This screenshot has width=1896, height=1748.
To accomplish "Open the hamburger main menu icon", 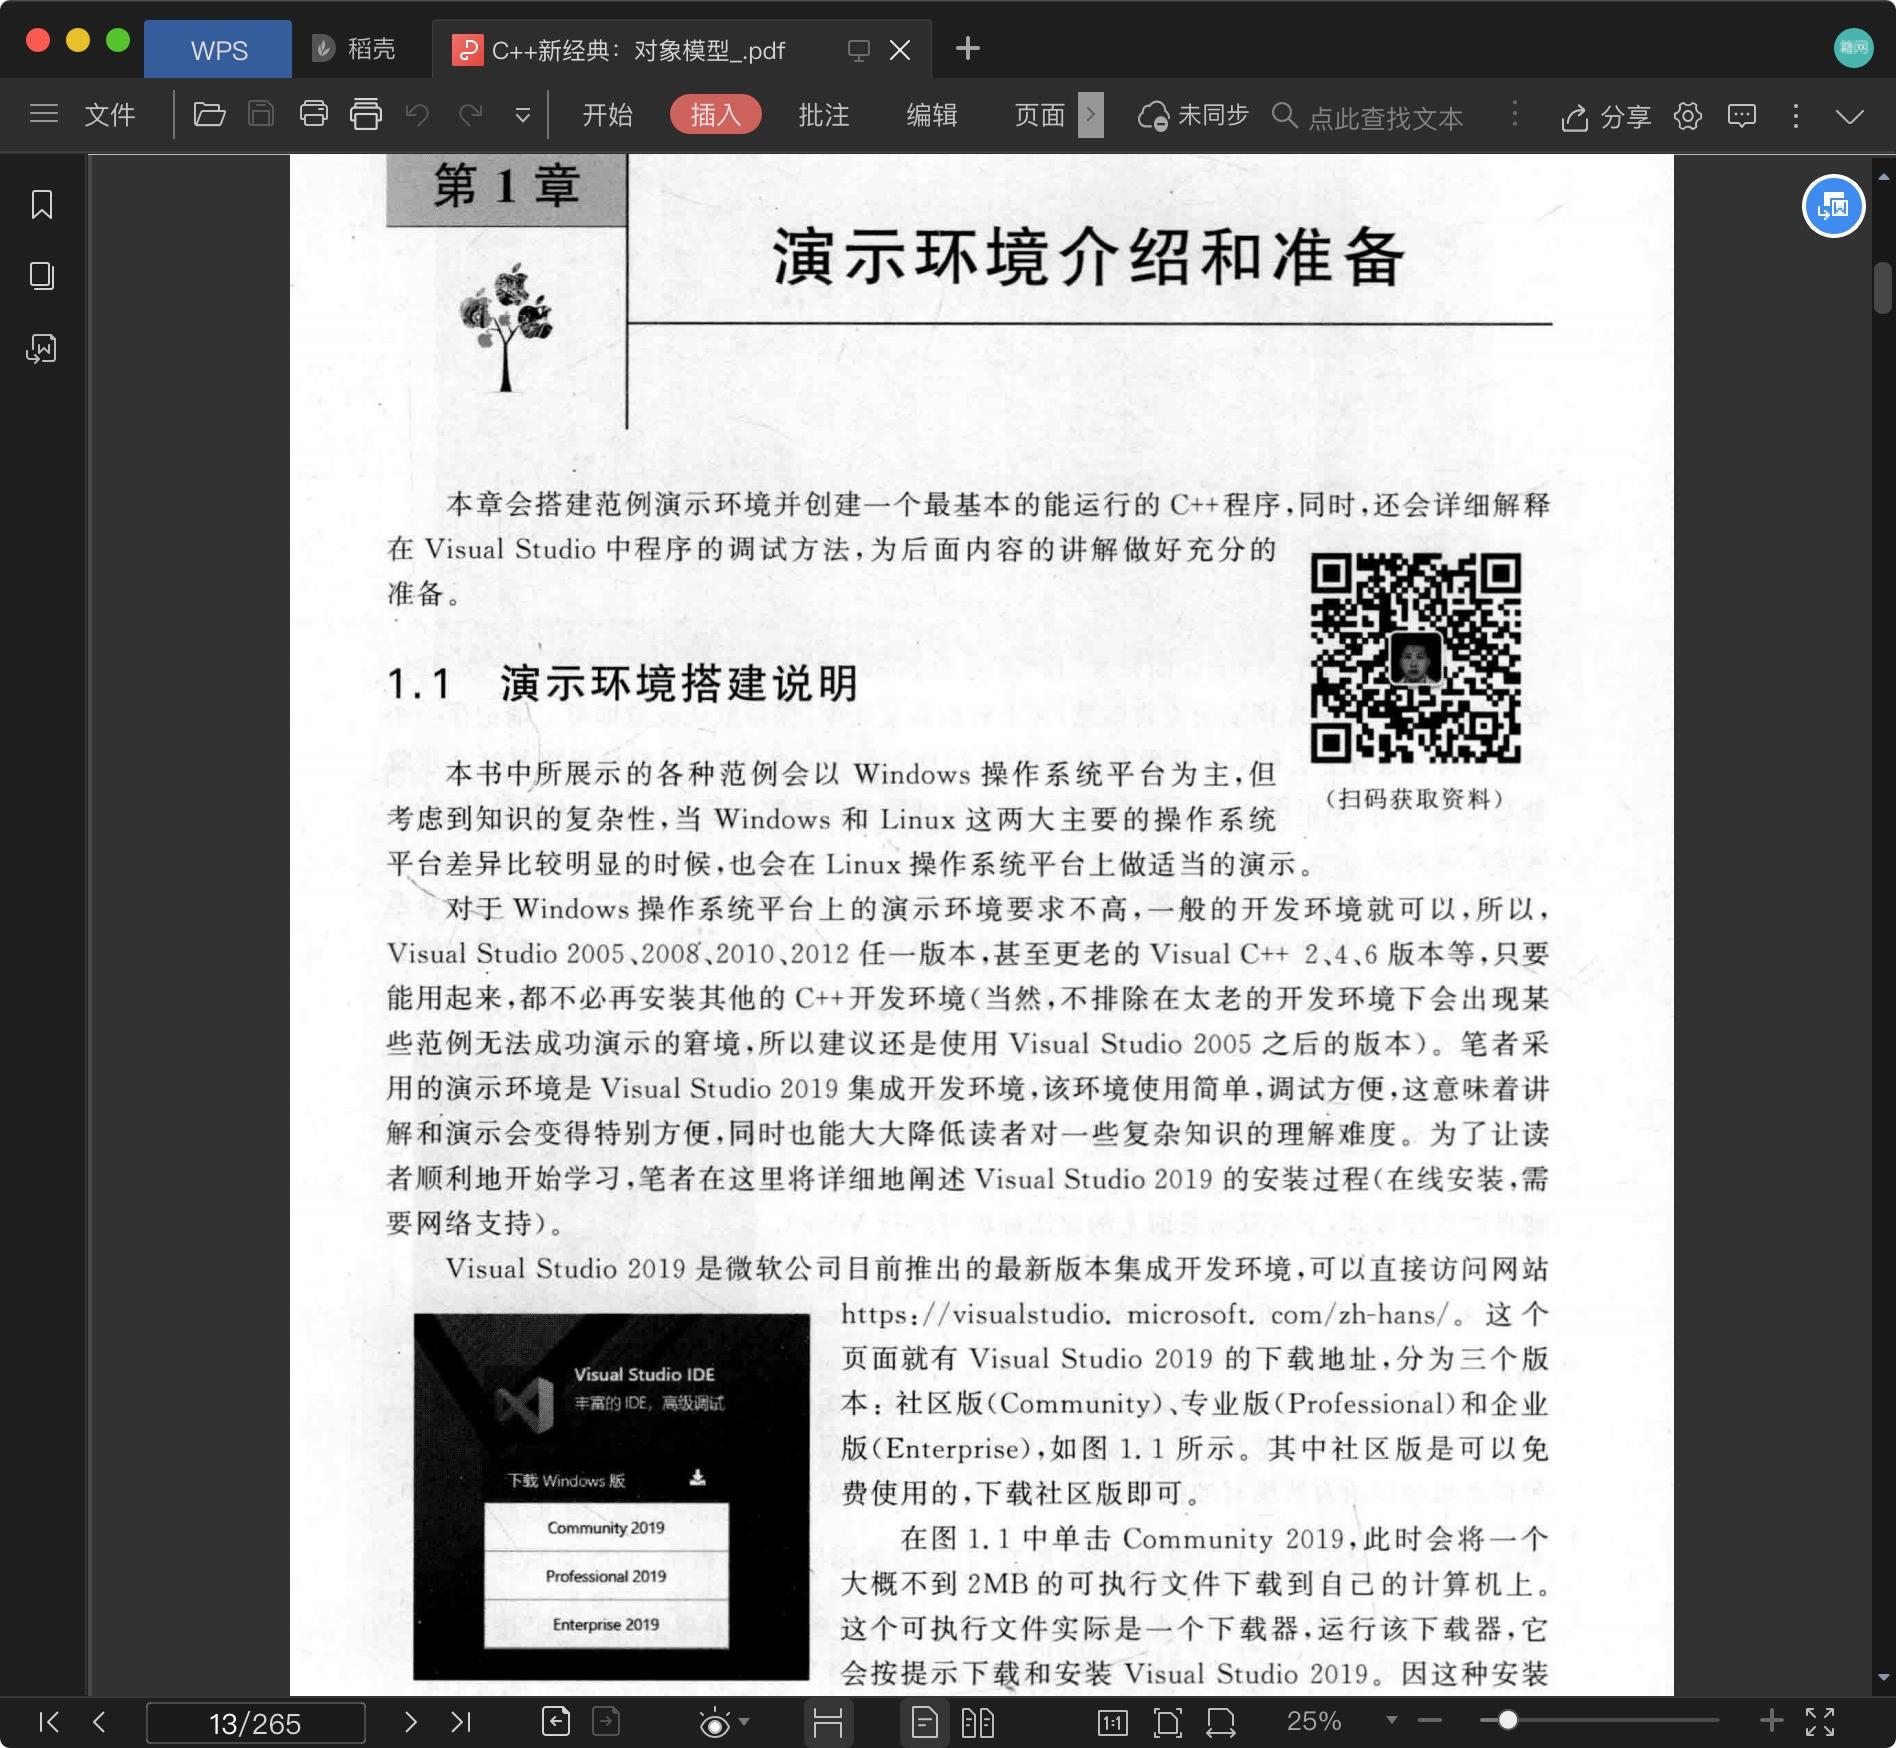I will click(x=43, y=114).
